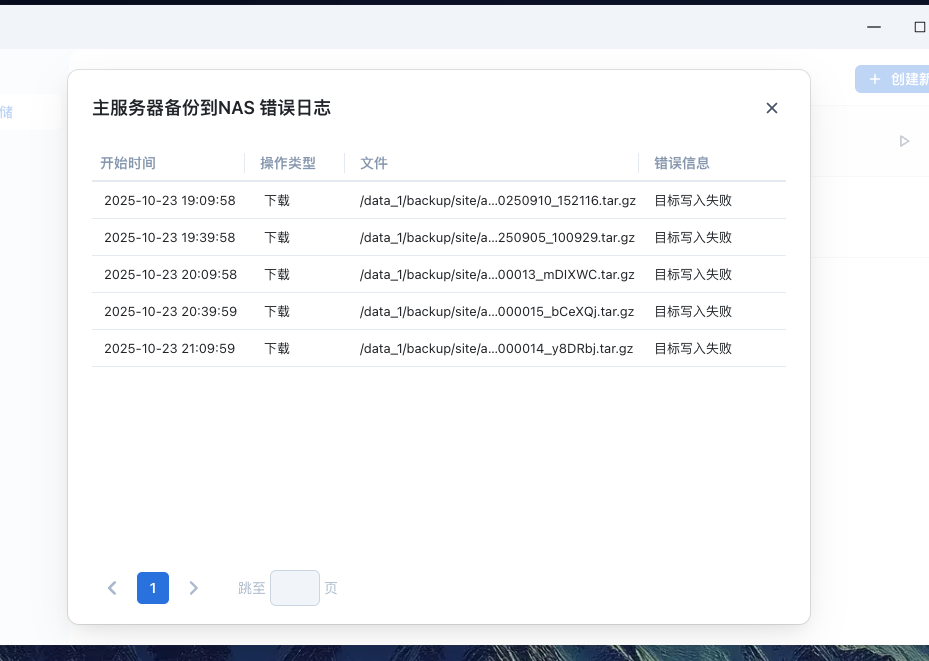
Task: Click file a...00013_mDIXWC.tar.gz in the table
Action: pyautogui.click(x=497, y=274)
